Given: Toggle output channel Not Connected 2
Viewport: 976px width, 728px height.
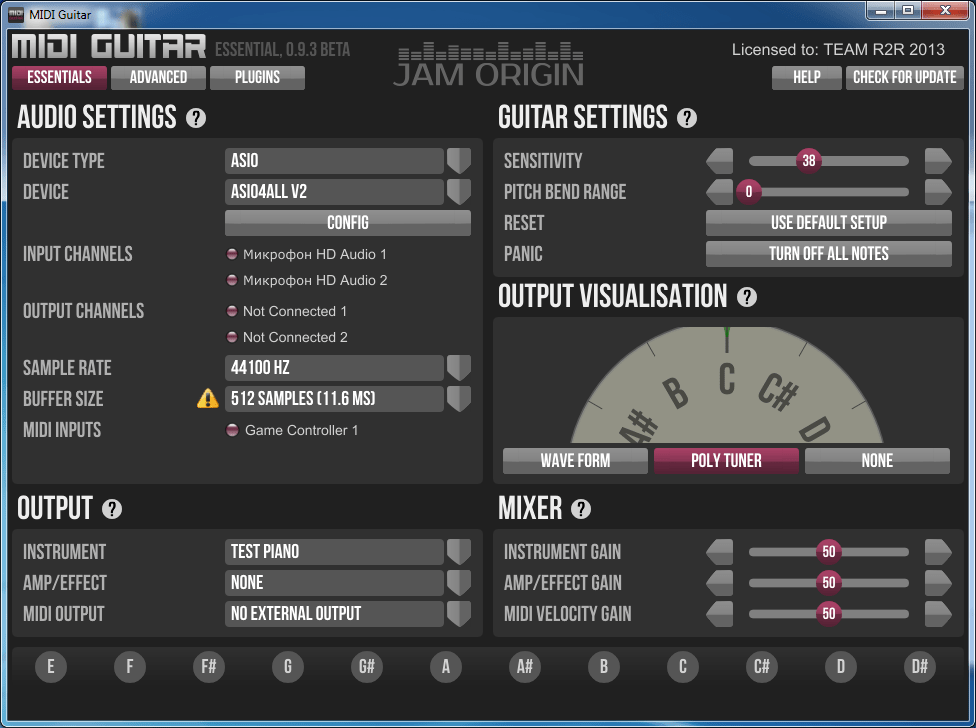Looking at the screenshot, I should [x=232, y=337].
